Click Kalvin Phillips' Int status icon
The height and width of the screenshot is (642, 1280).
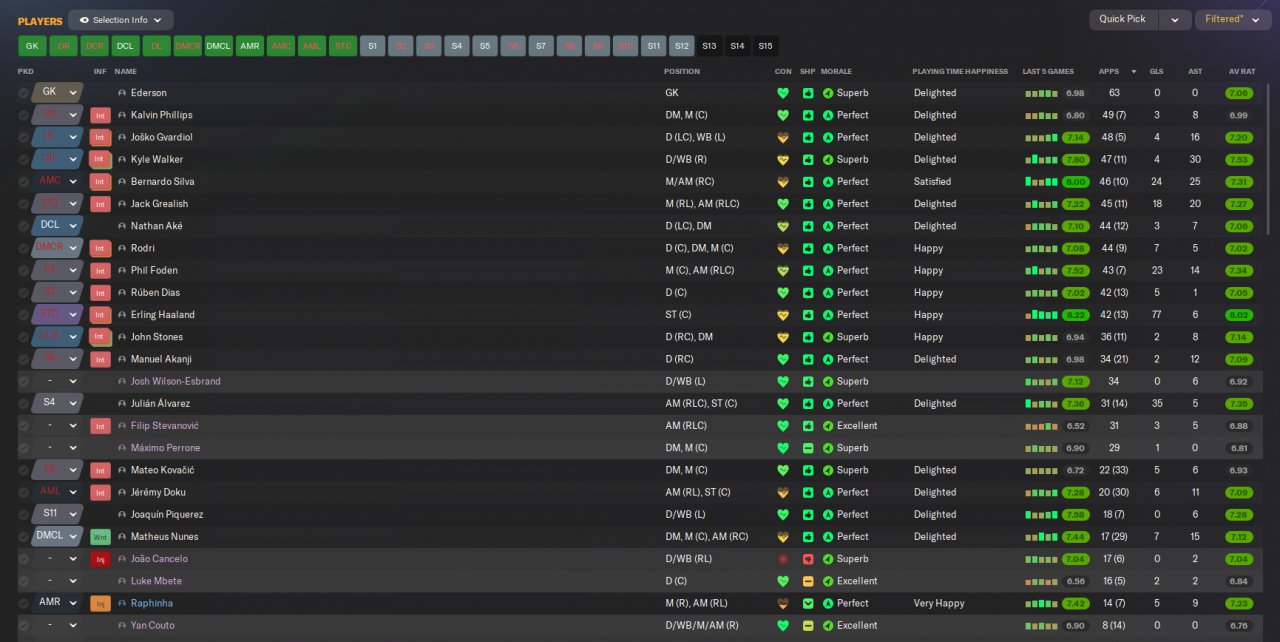pyautogui.click(x=100, y=115)
